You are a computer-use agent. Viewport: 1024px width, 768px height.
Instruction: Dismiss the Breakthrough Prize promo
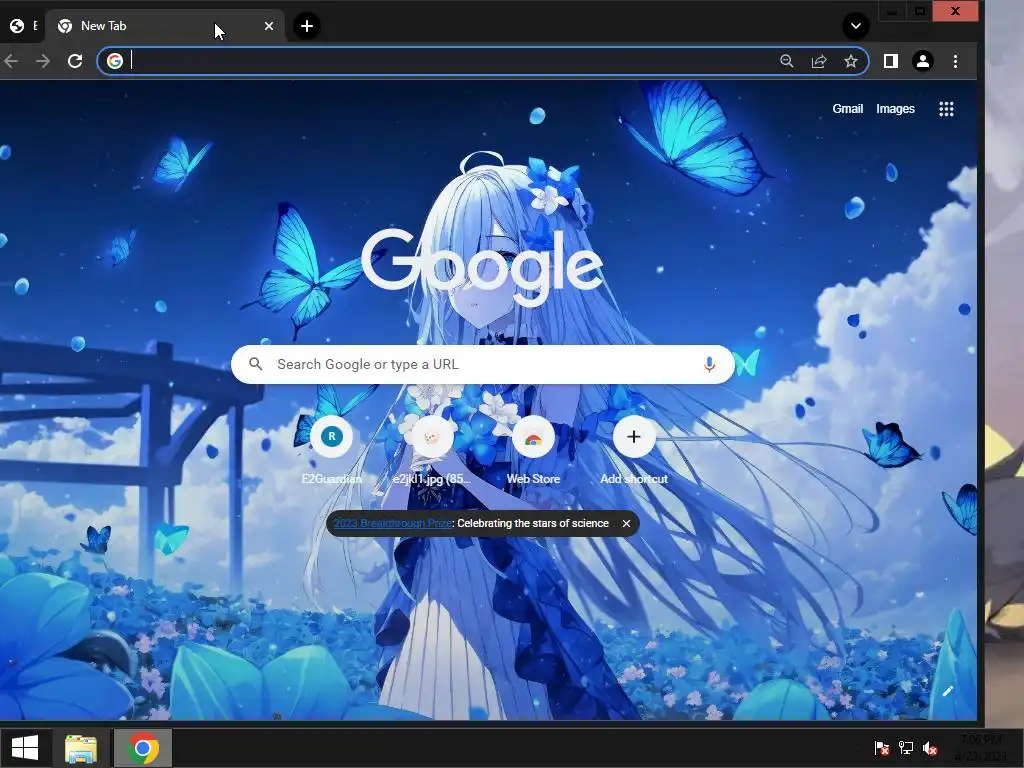tap(626, 523)
